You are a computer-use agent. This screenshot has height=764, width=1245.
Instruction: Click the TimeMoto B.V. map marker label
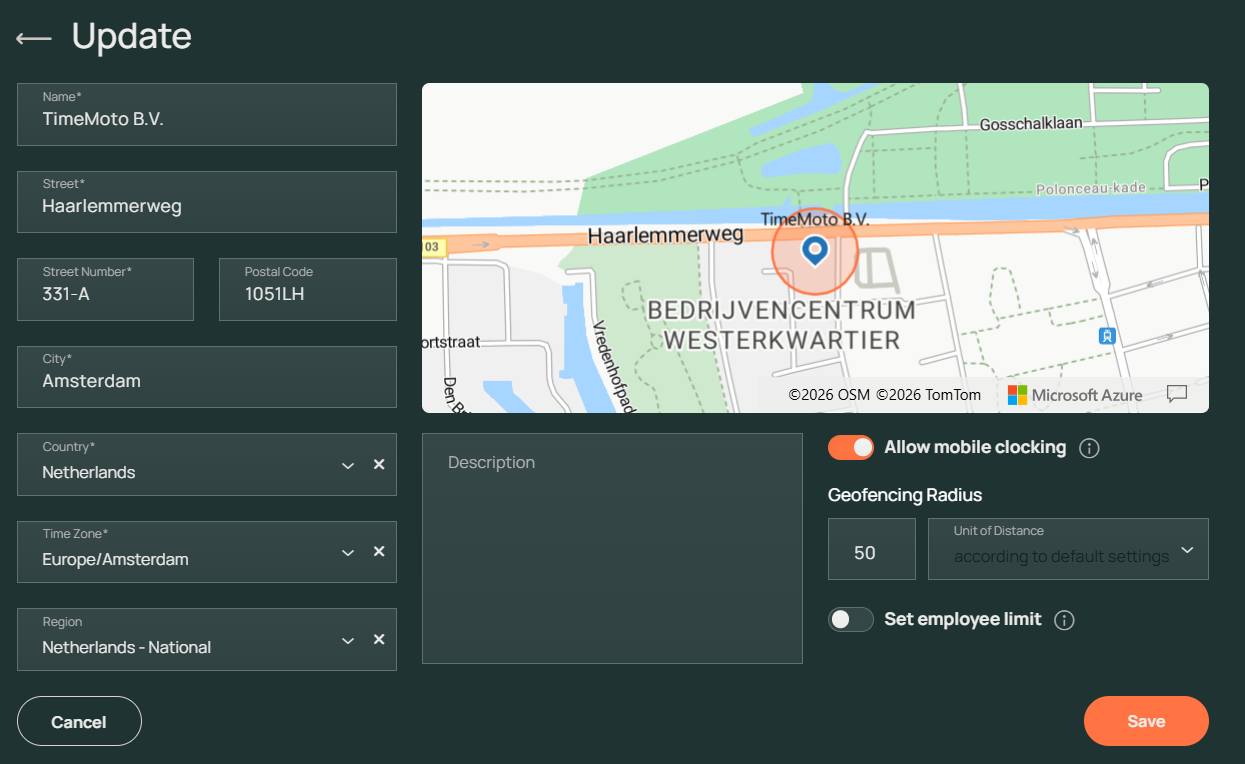(815, 218)
